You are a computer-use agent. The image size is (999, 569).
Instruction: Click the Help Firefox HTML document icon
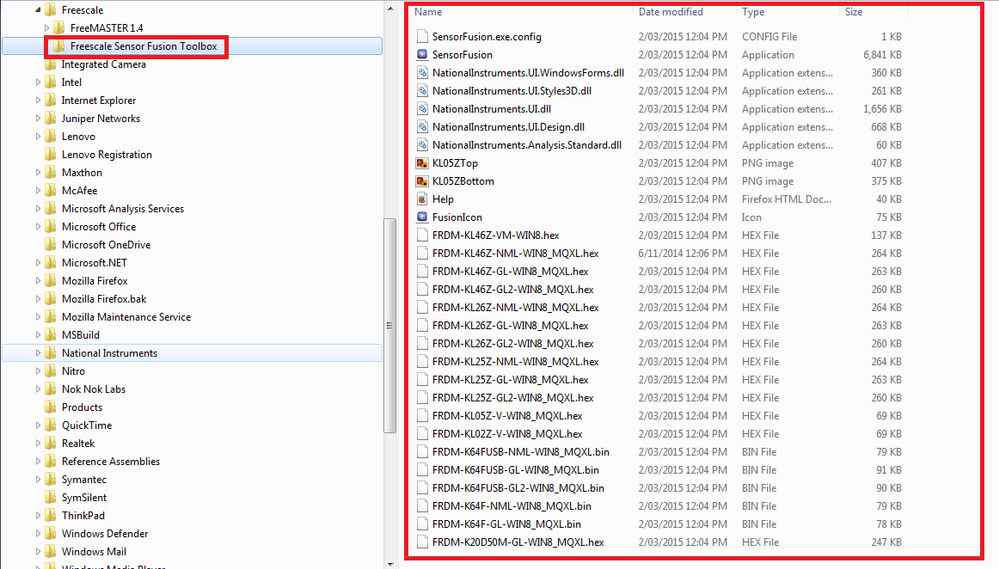point(422,199)
